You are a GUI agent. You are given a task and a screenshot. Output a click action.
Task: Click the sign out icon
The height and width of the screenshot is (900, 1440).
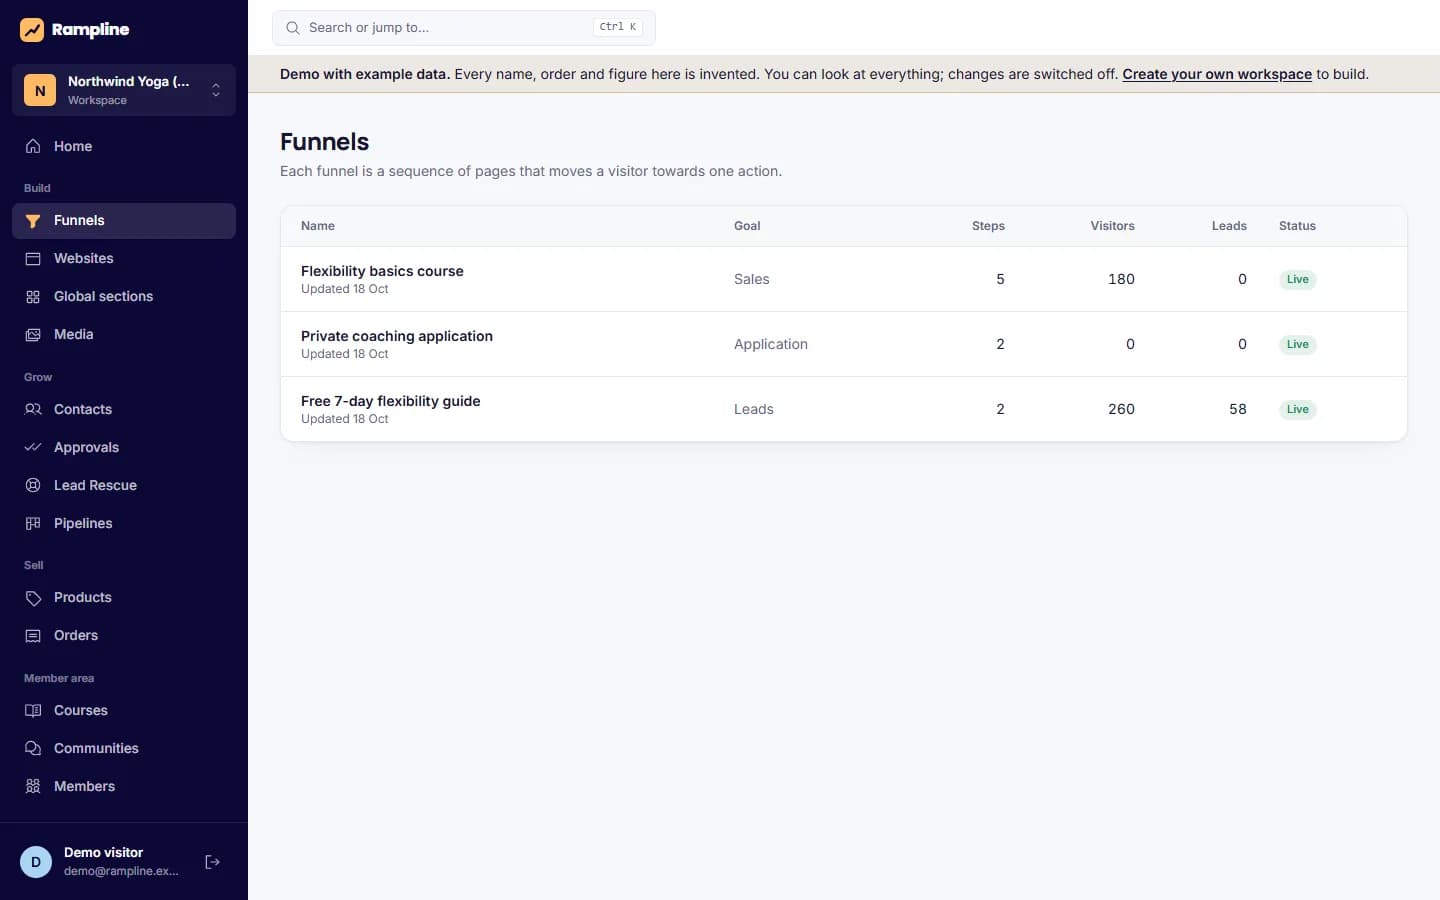pos(213,862)
